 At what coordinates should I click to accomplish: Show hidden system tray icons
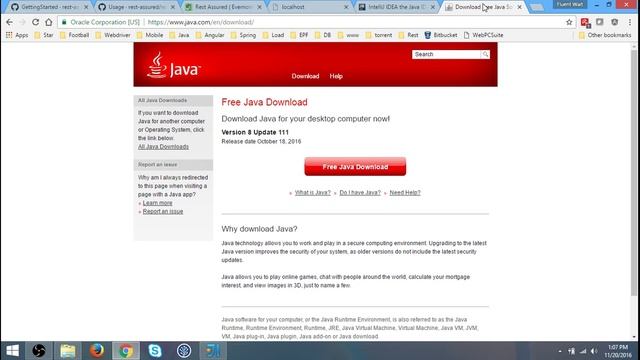[x=560, y=351]
